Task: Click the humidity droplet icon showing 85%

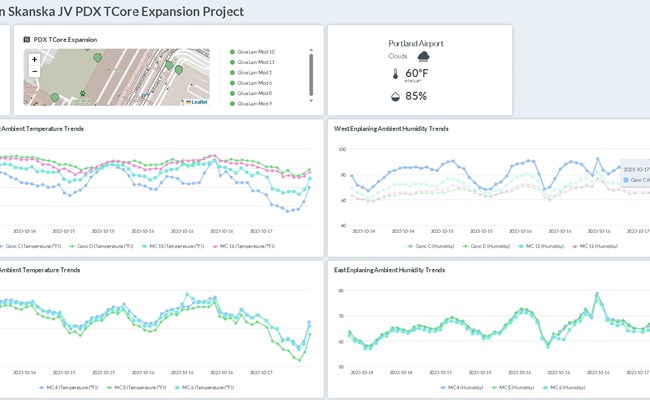Action: click(396, 97)
